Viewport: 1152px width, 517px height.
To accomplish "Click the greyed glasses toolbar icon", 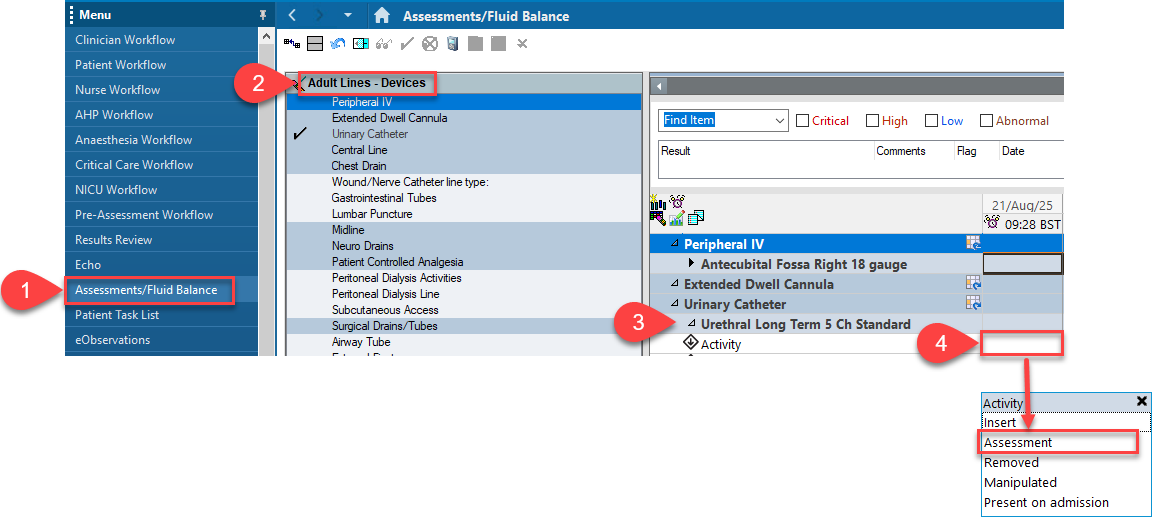I will coord(384,44).
